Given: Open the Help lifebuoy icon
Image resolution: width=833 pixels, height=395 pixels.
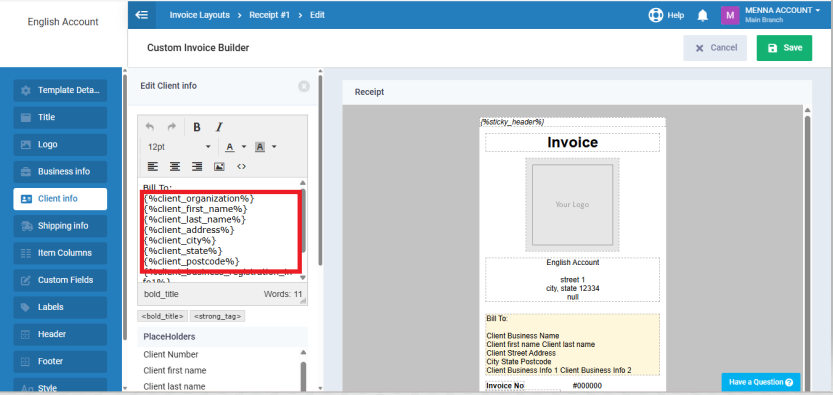Looking at the screenshot, I should pyautogui.click(x=656, y=15).
